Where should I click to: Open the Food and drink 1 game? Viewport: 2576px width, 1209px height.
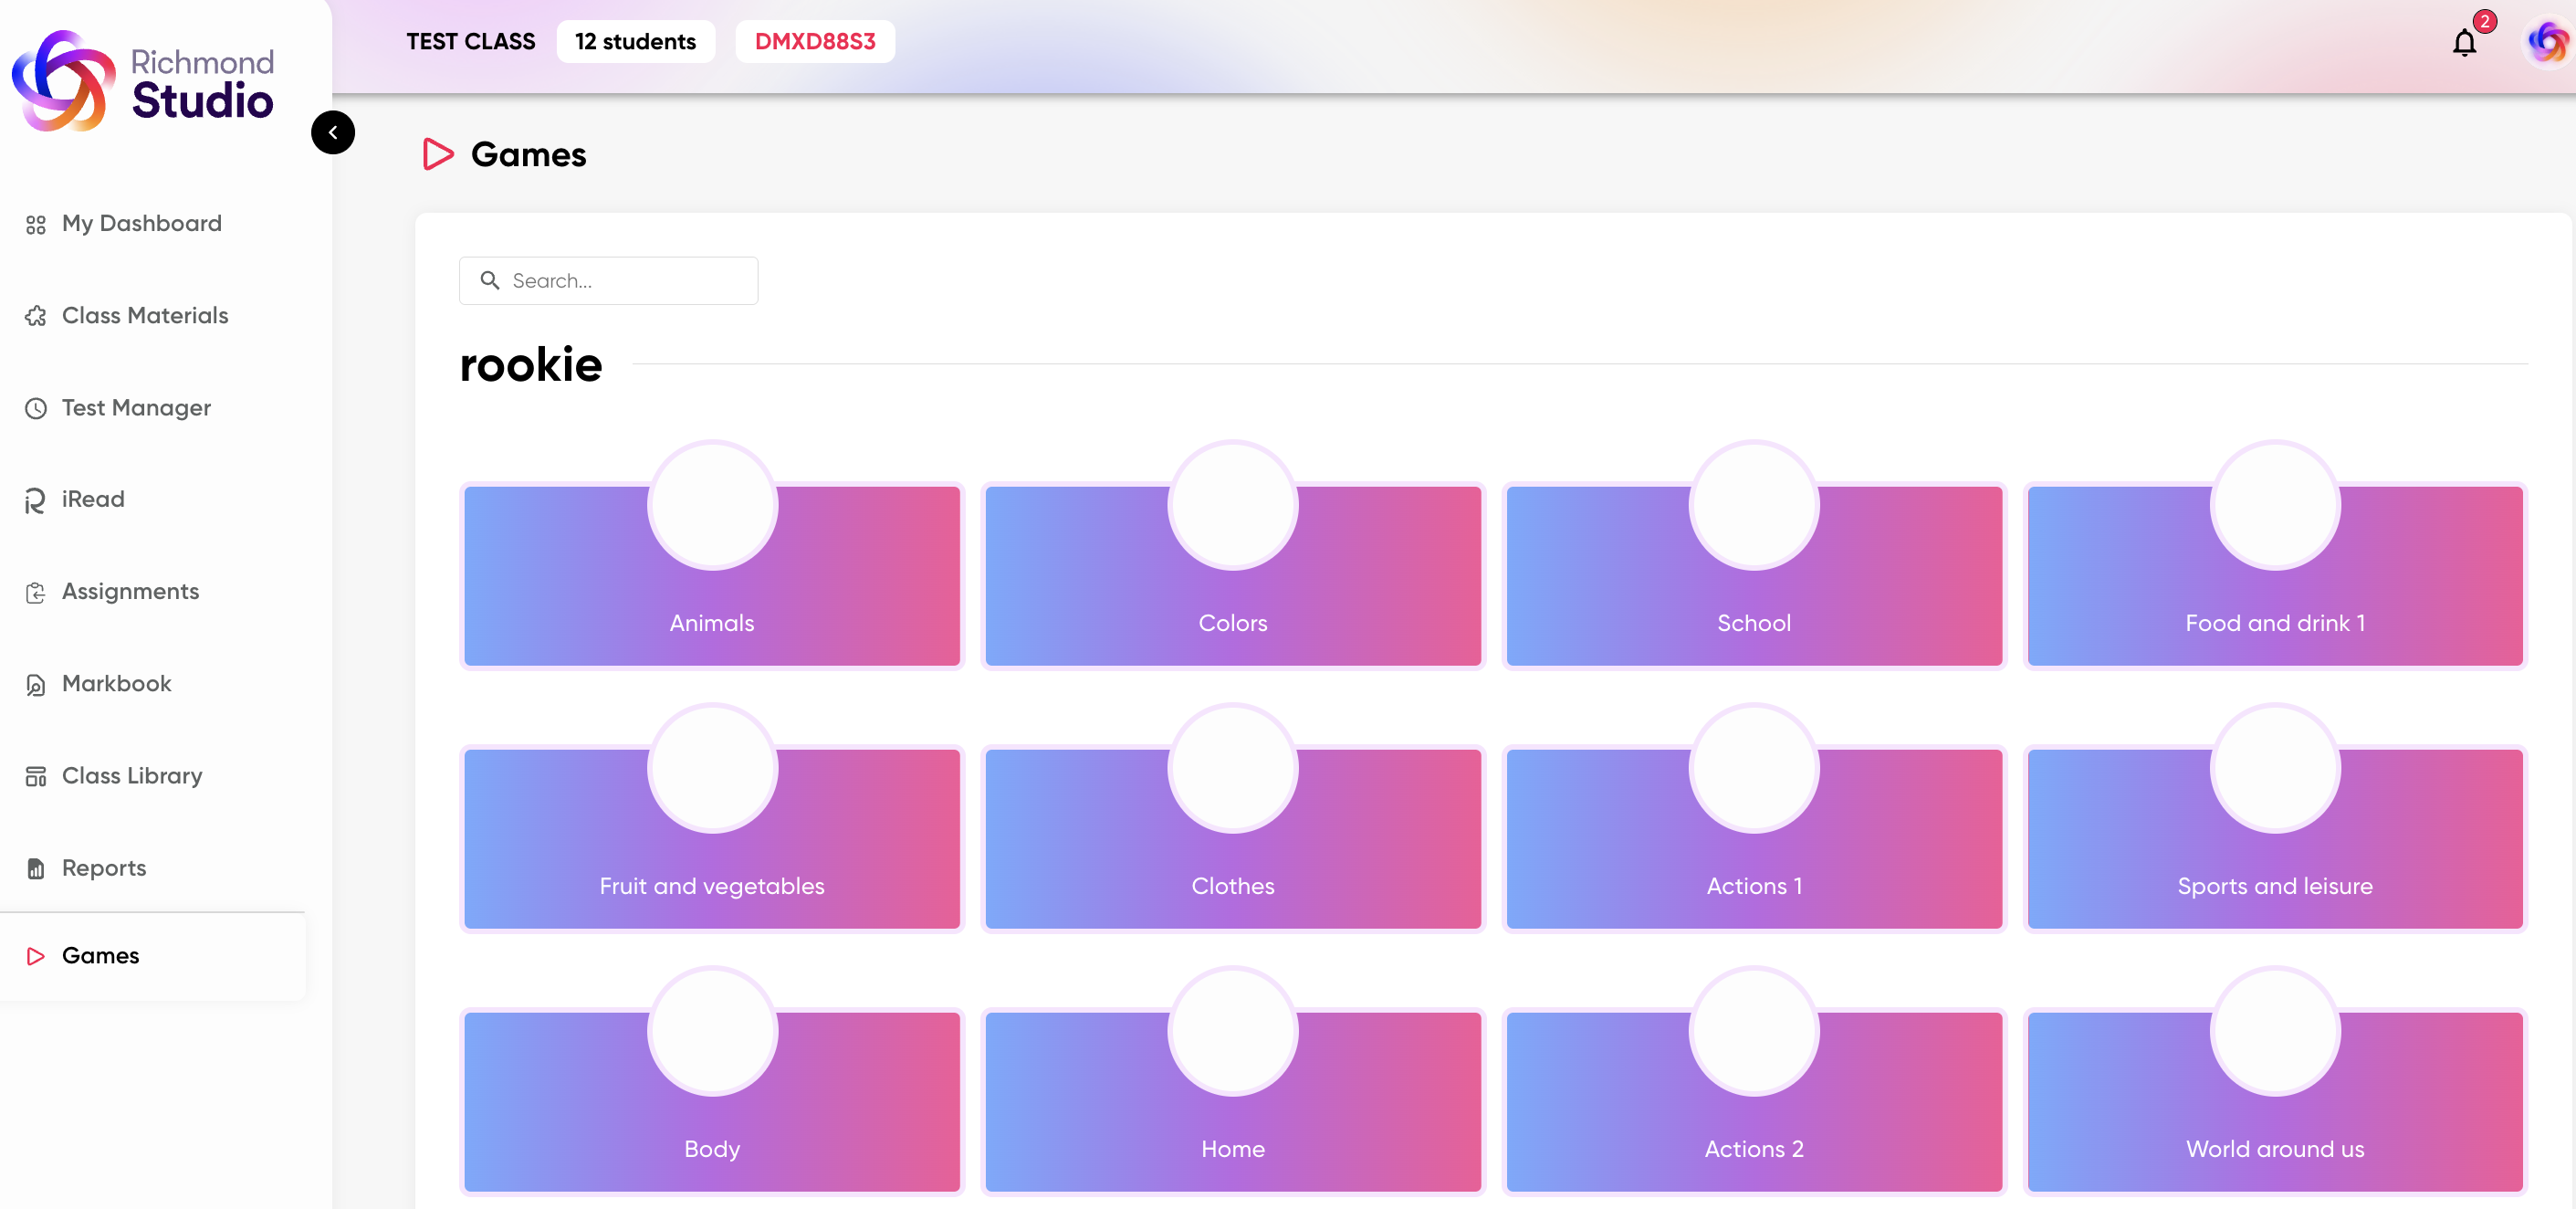point(2274,576)
